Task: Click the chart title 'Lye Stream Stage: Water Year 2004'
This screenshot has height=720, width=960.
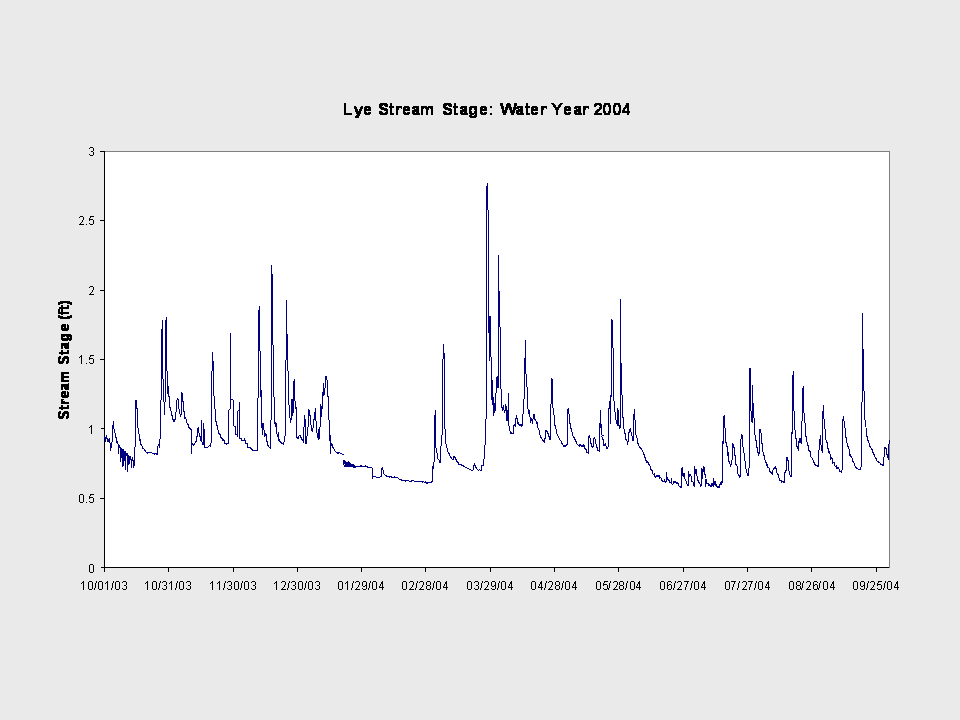Action: point(486,110)
